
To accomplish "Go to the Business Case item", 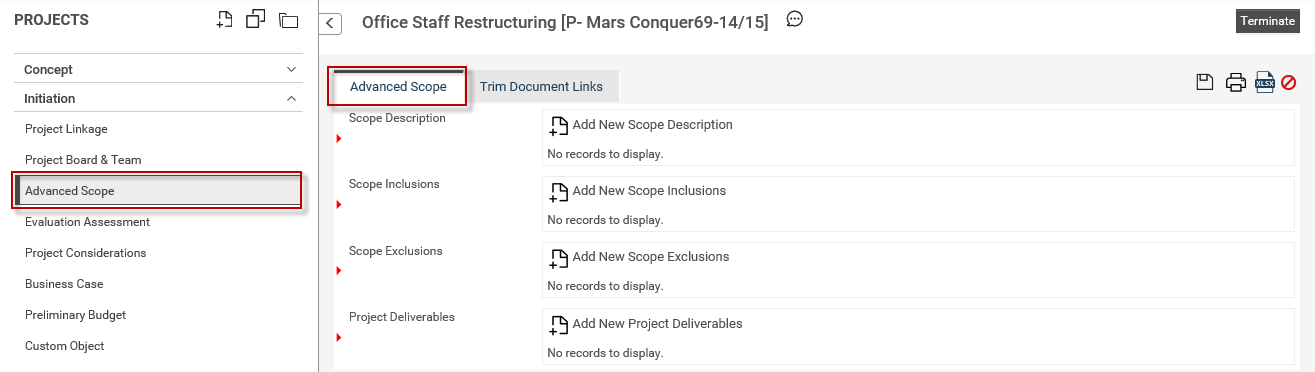I will pos(64,284).
